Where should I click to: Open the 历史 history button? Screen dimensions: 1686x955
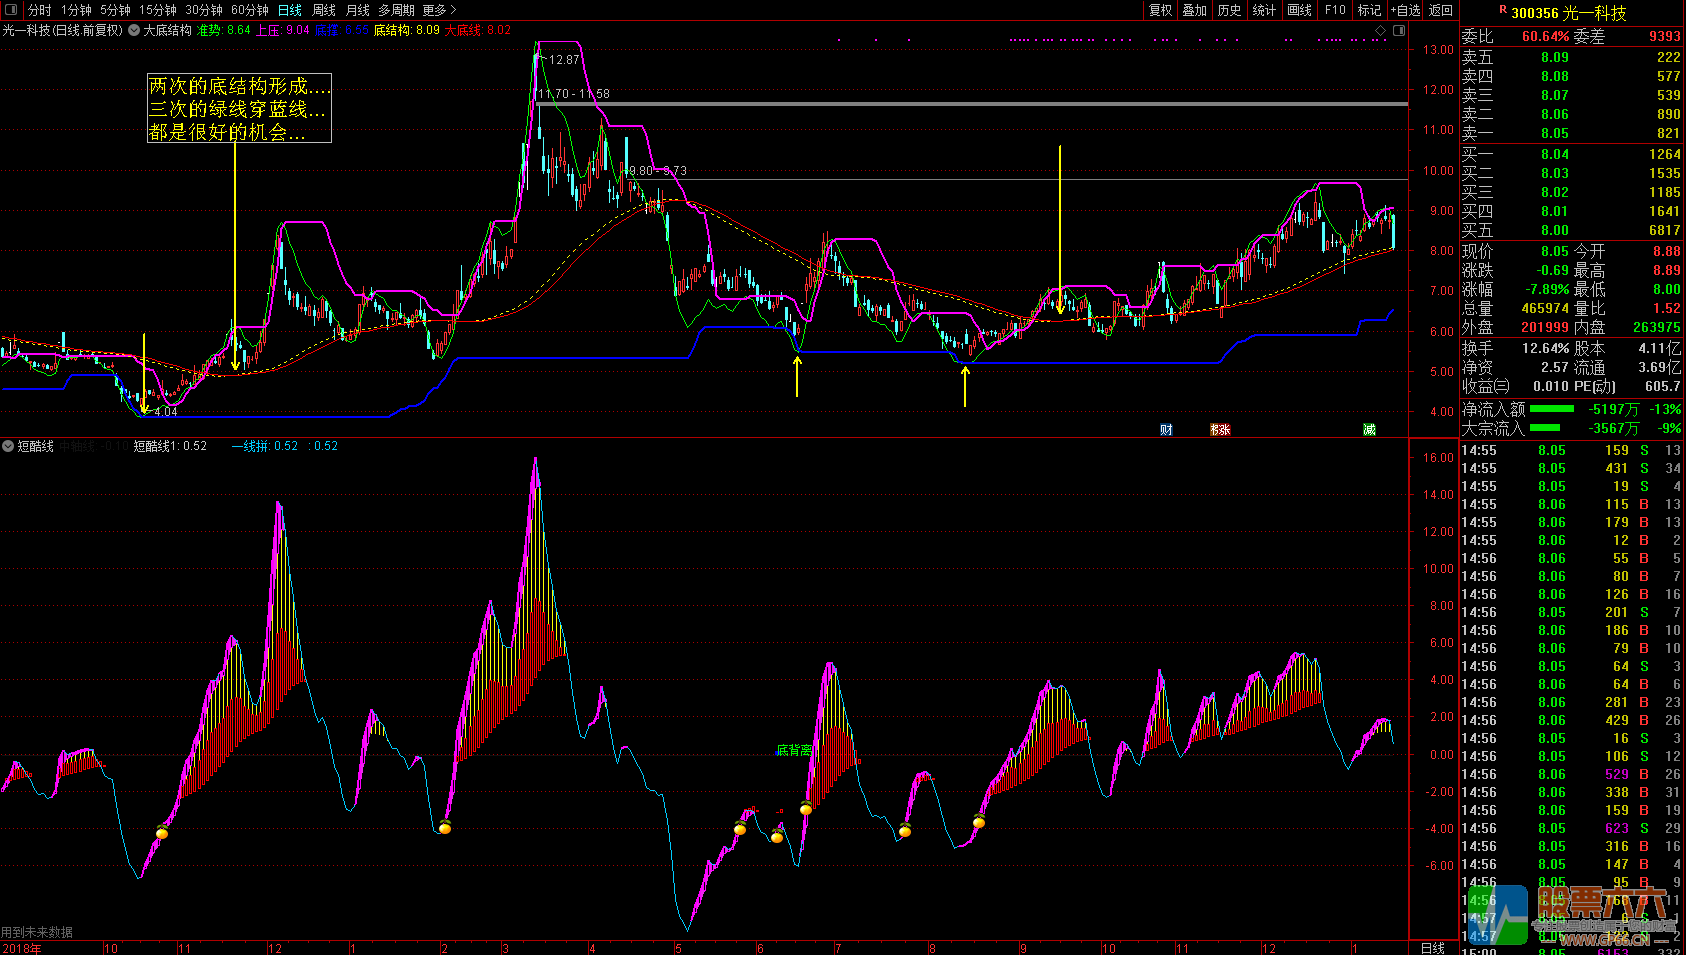(1230, 10)
